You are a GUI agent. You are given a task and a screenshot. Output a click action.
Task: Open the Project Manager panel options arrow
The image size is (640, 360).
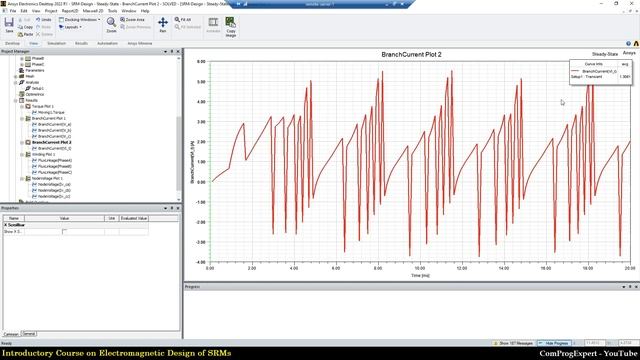tap(165, 51)
